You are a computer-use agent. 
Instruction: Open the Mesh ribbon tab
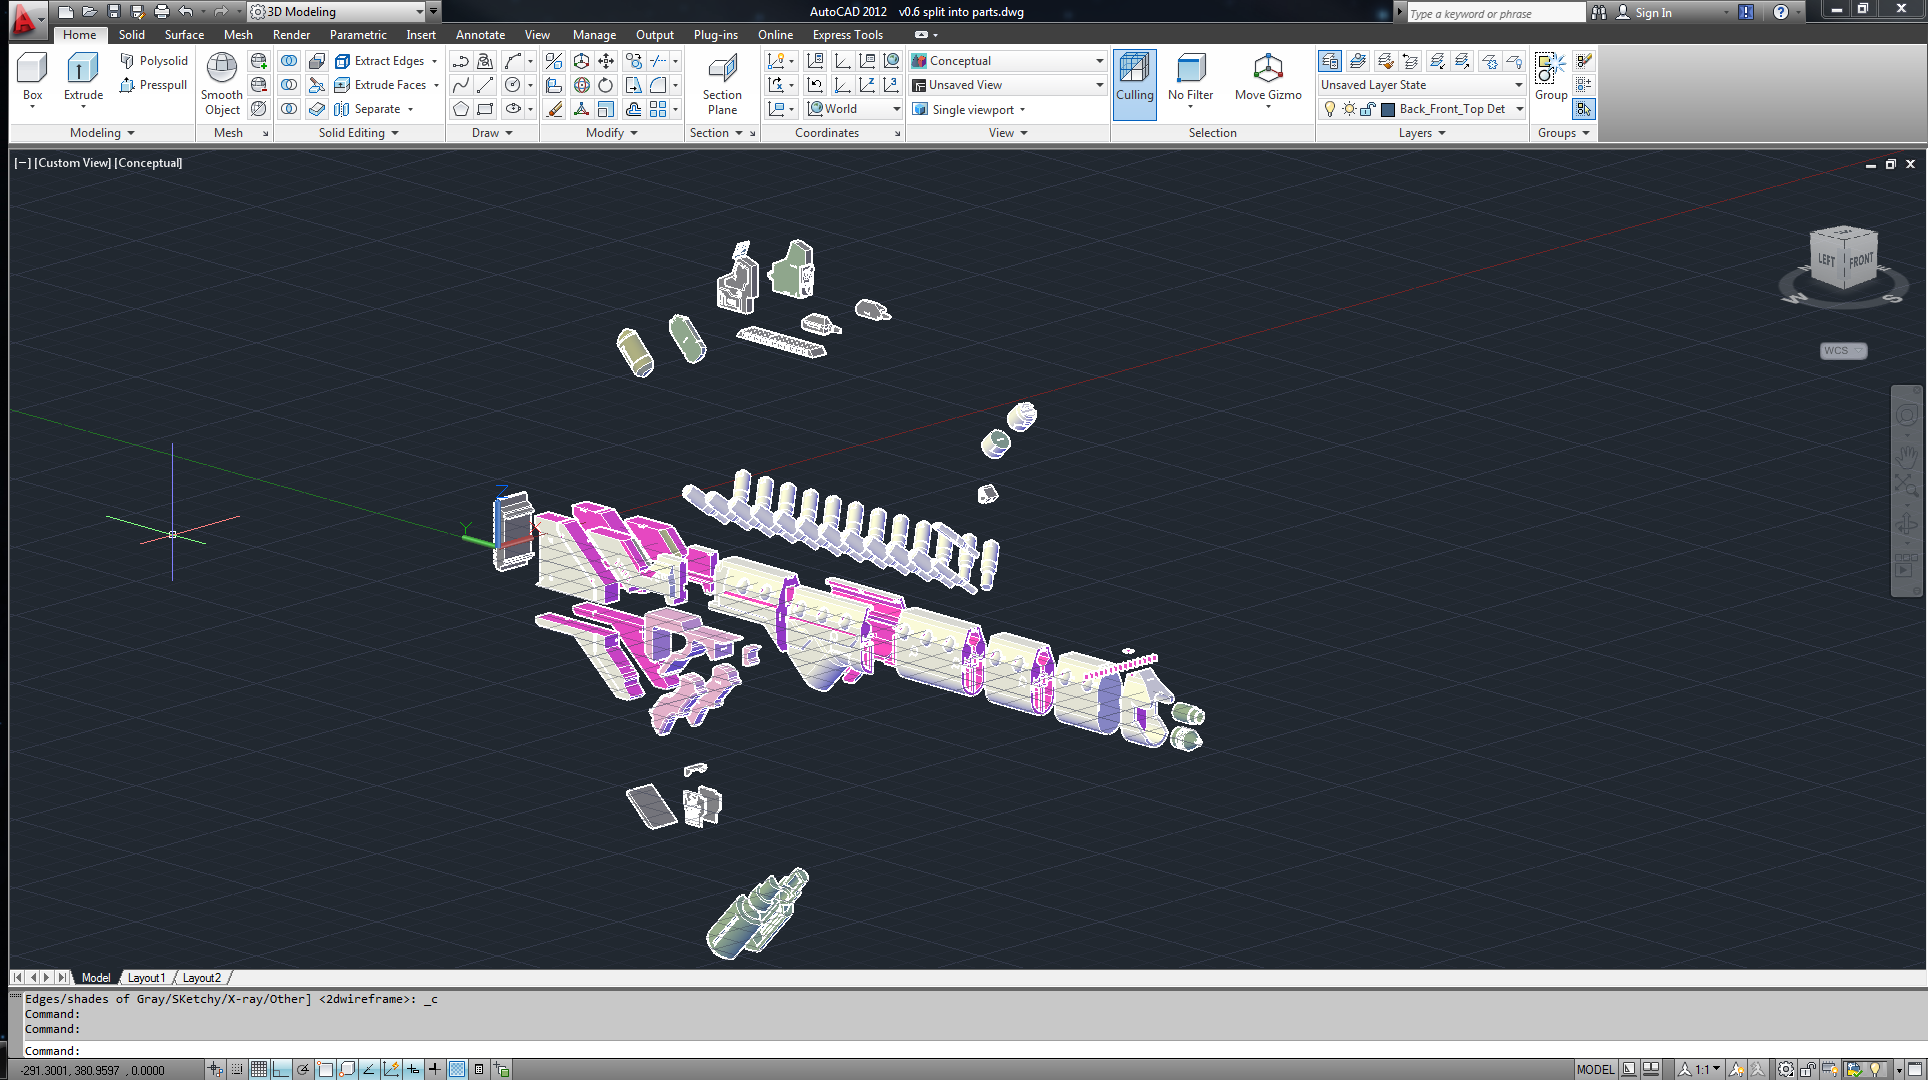click(x=238, y=35)
